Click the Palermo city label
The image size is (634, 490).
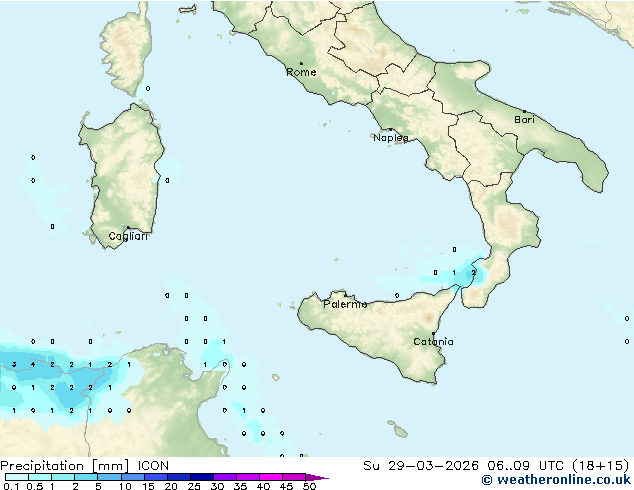click(345, 304)
